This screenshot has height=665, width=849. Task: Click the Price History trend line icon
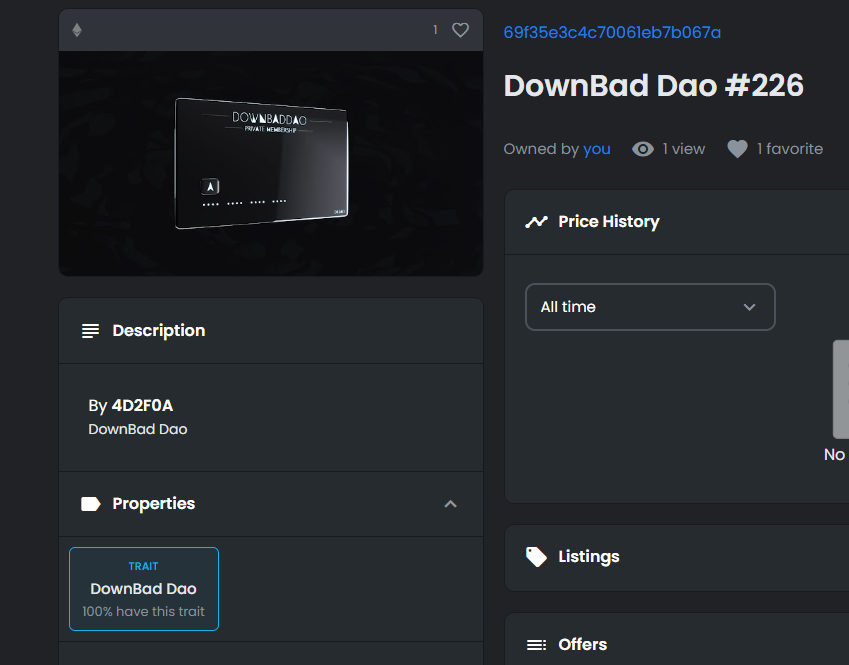coord(536,221)
